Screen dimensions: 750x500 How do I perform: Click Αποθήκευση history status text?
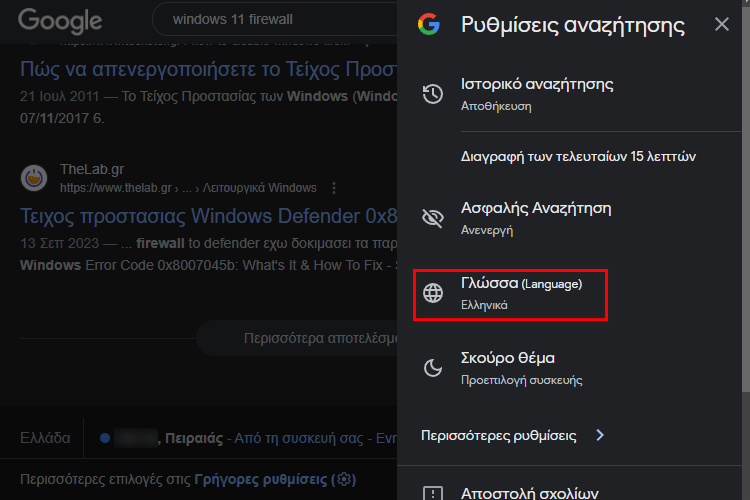tap(496, 106)
